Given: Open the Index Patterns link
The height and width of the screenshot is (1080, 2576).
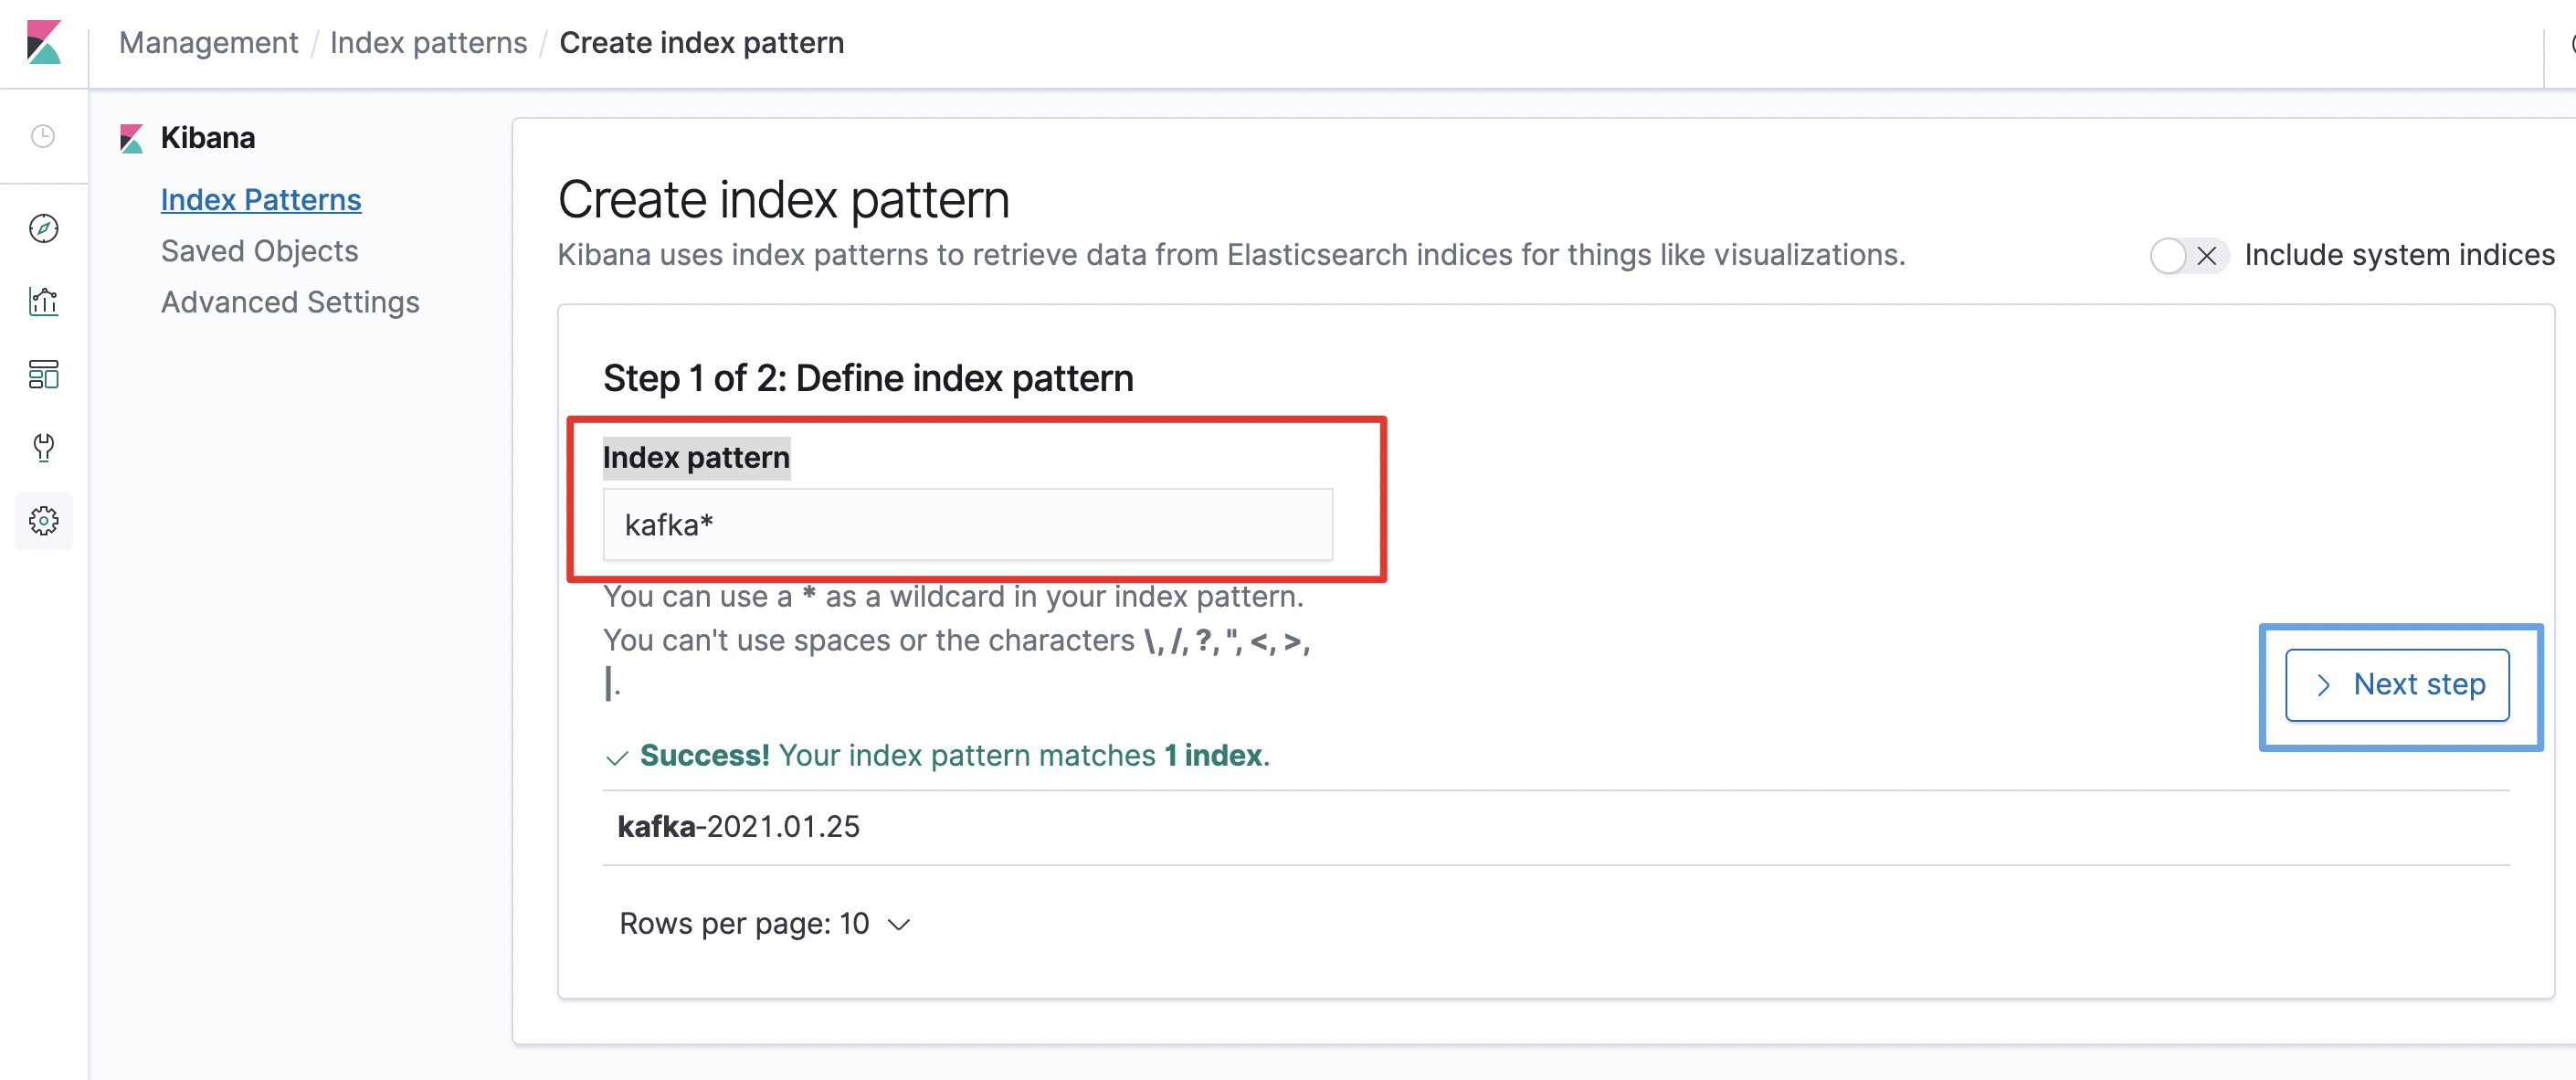Looking at the screenshot, I should [261, 200].
